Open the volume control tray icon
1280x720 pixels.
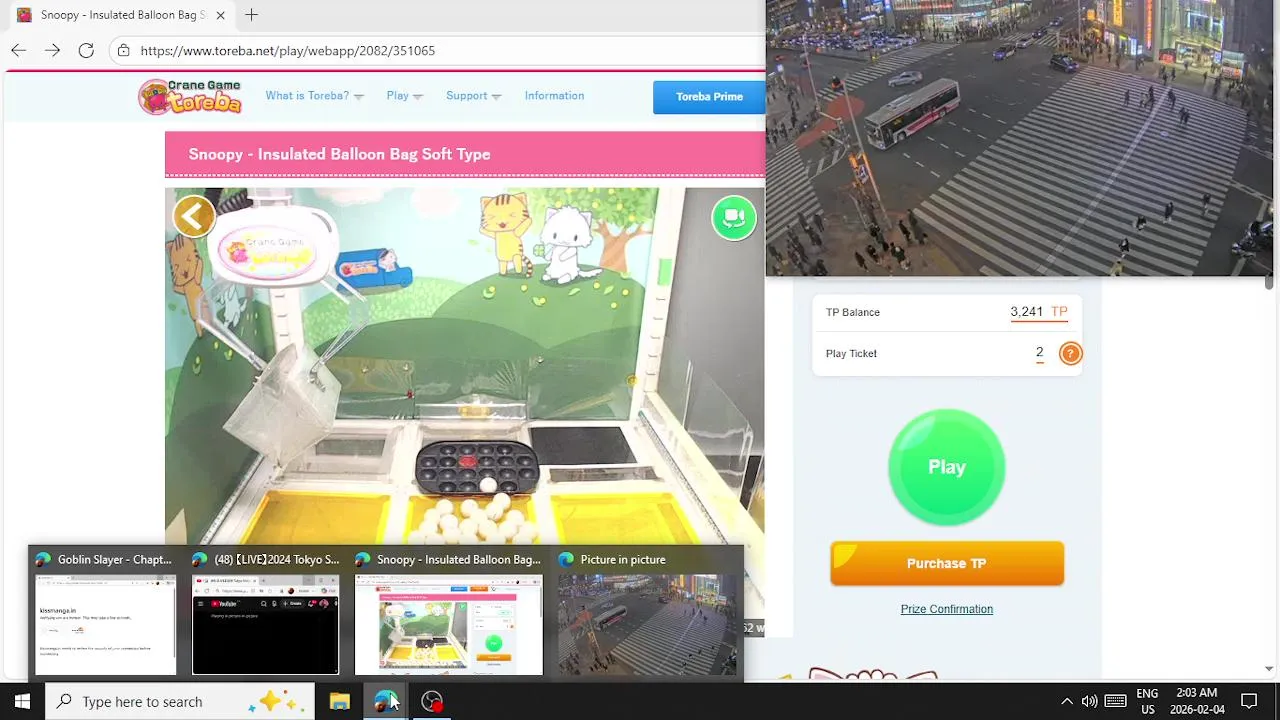pos(1089,701)
